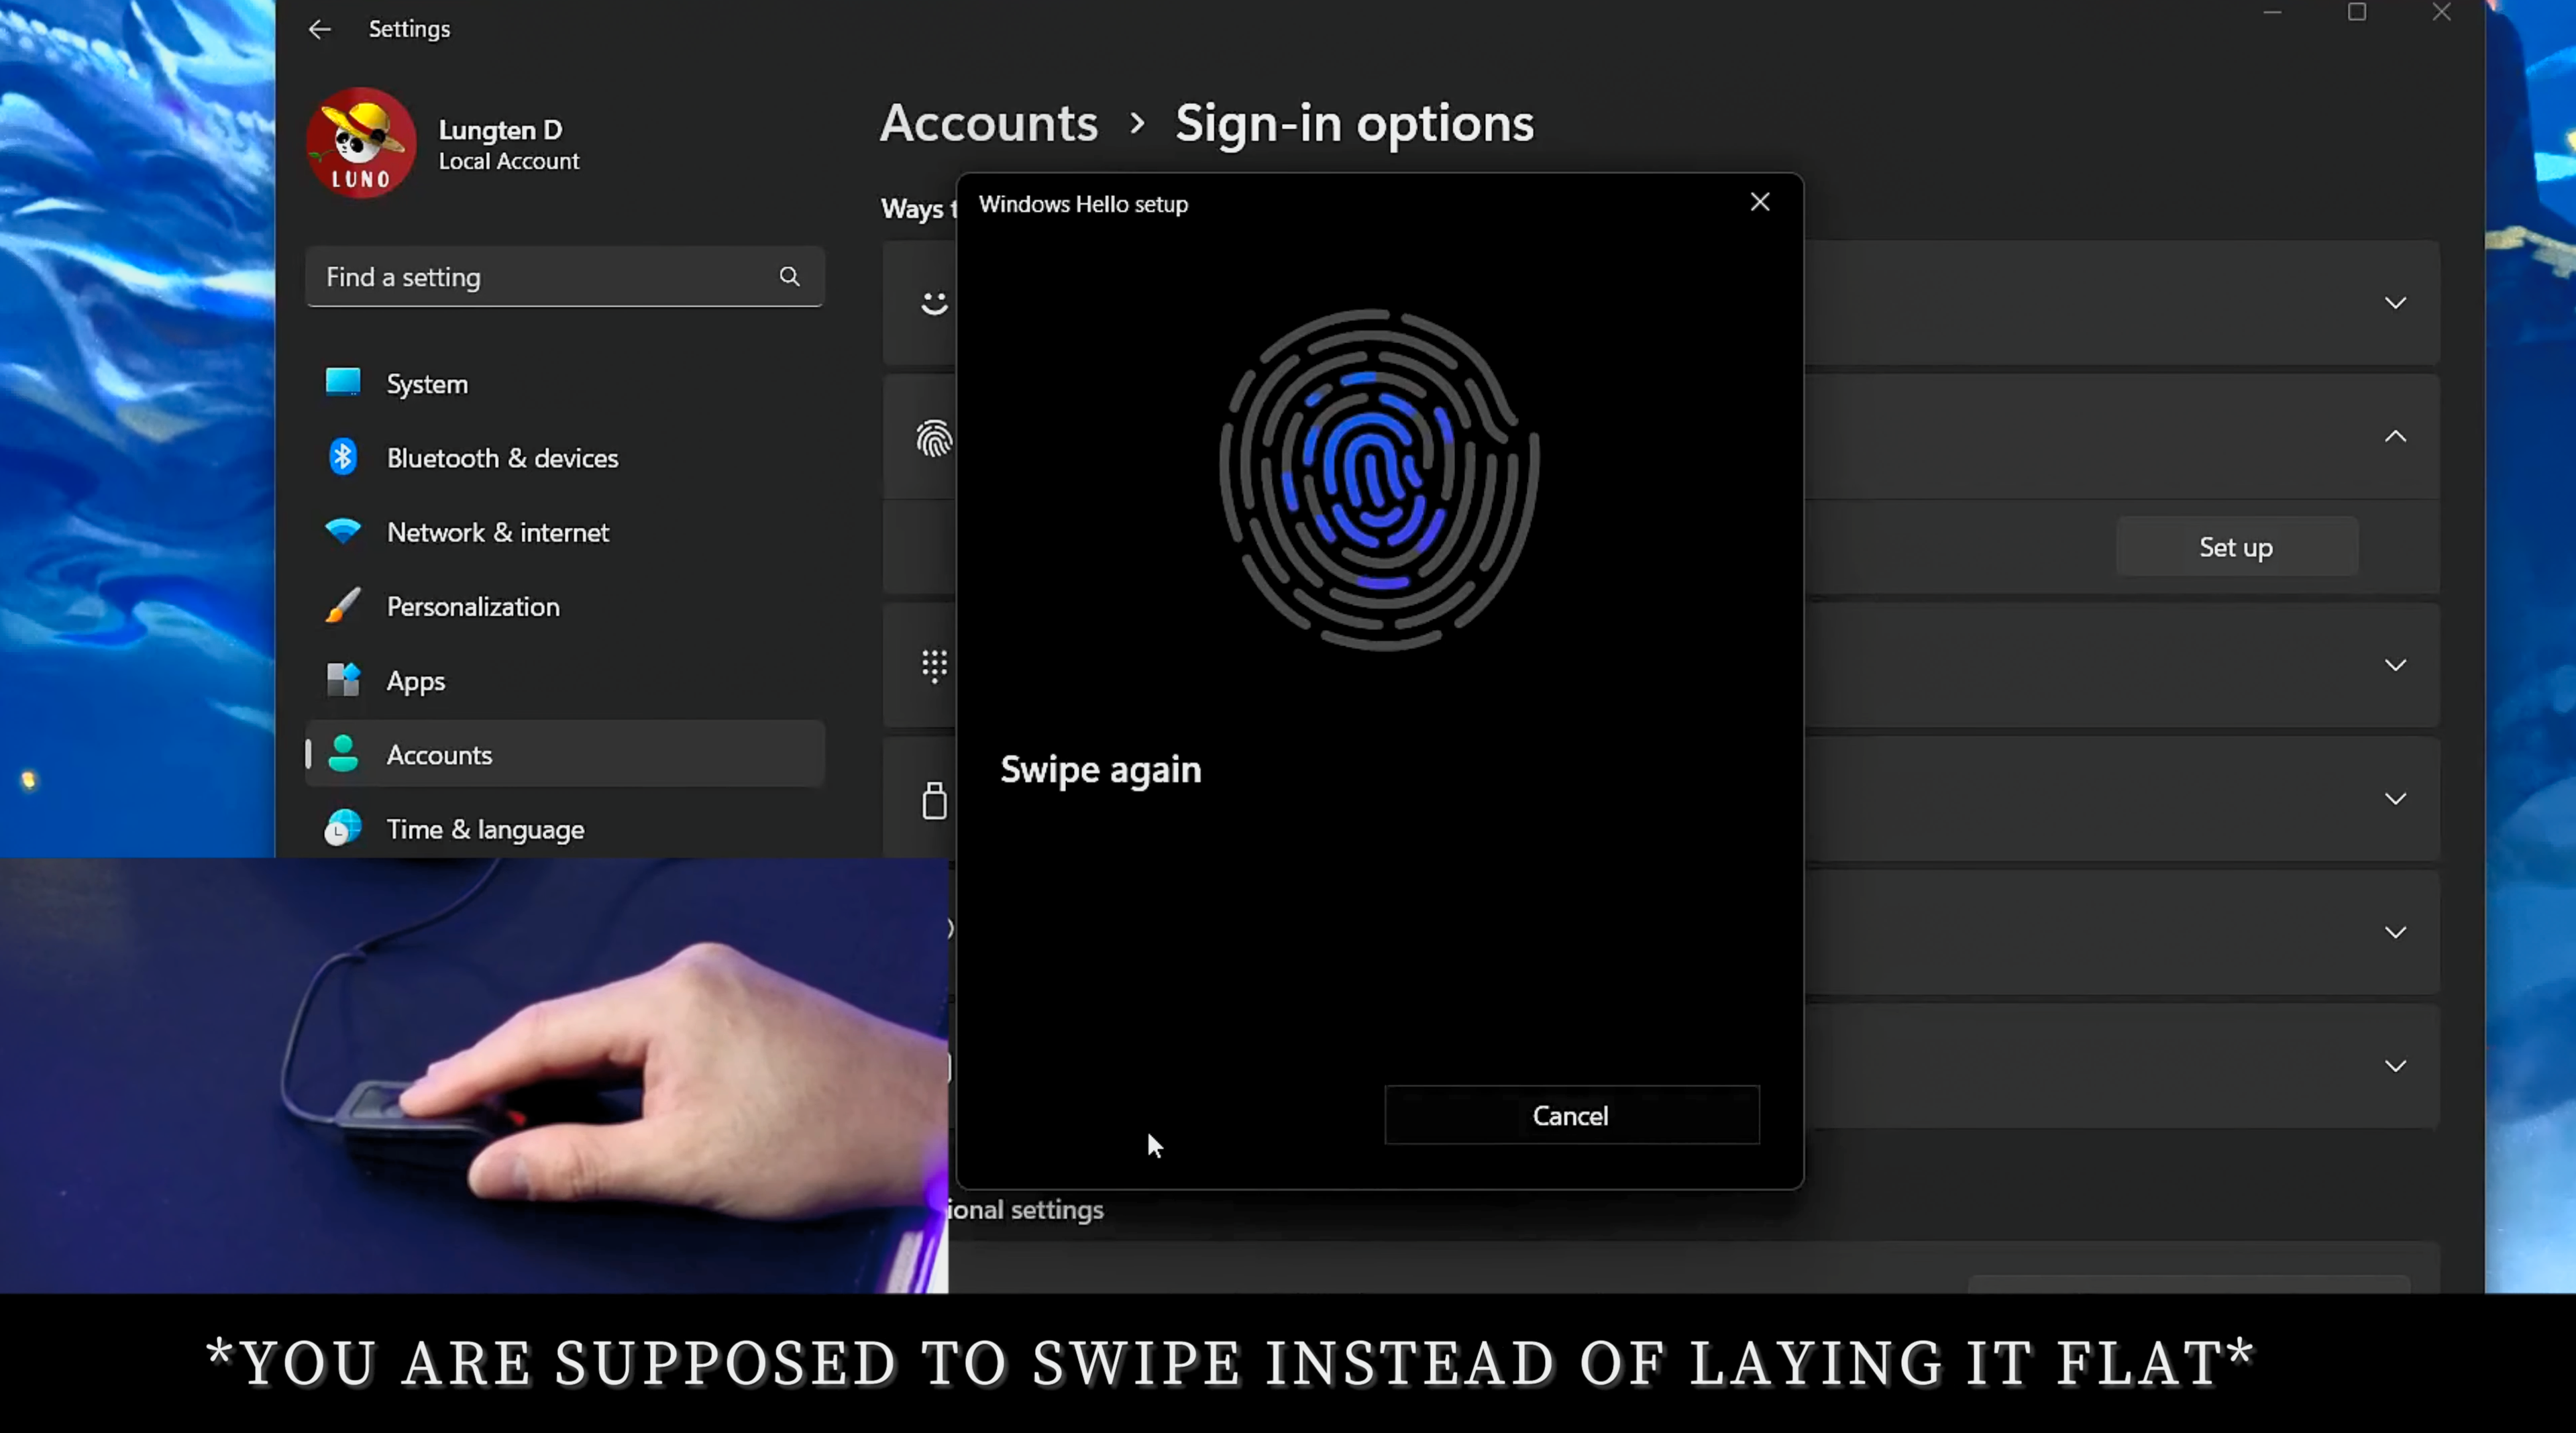Click the PIN keypad icon
The height and width of the screenshot is (1433, 2576).
pyautogui.click(x=934, y=665)
